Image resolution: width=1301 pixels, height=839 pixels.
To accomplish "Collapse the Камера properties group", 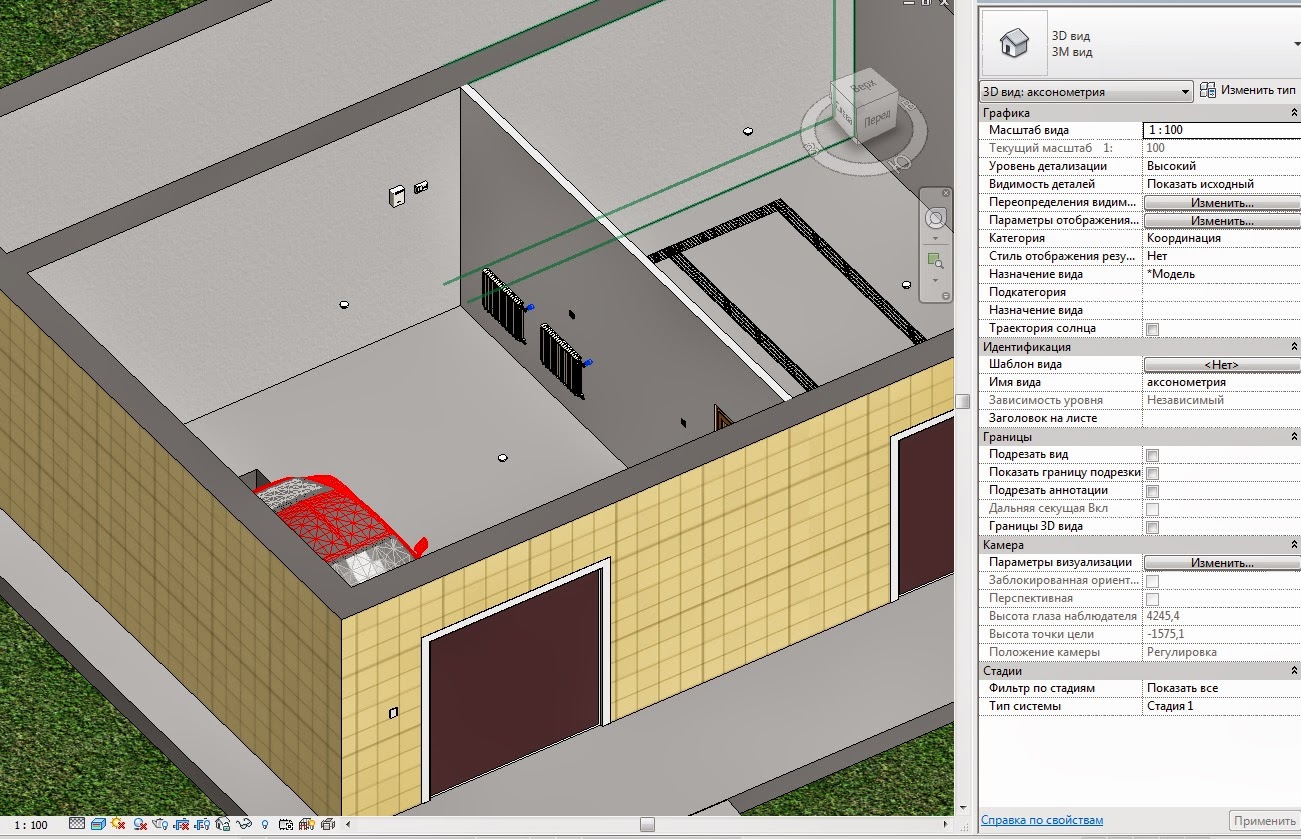I will tap(1294, 545).
